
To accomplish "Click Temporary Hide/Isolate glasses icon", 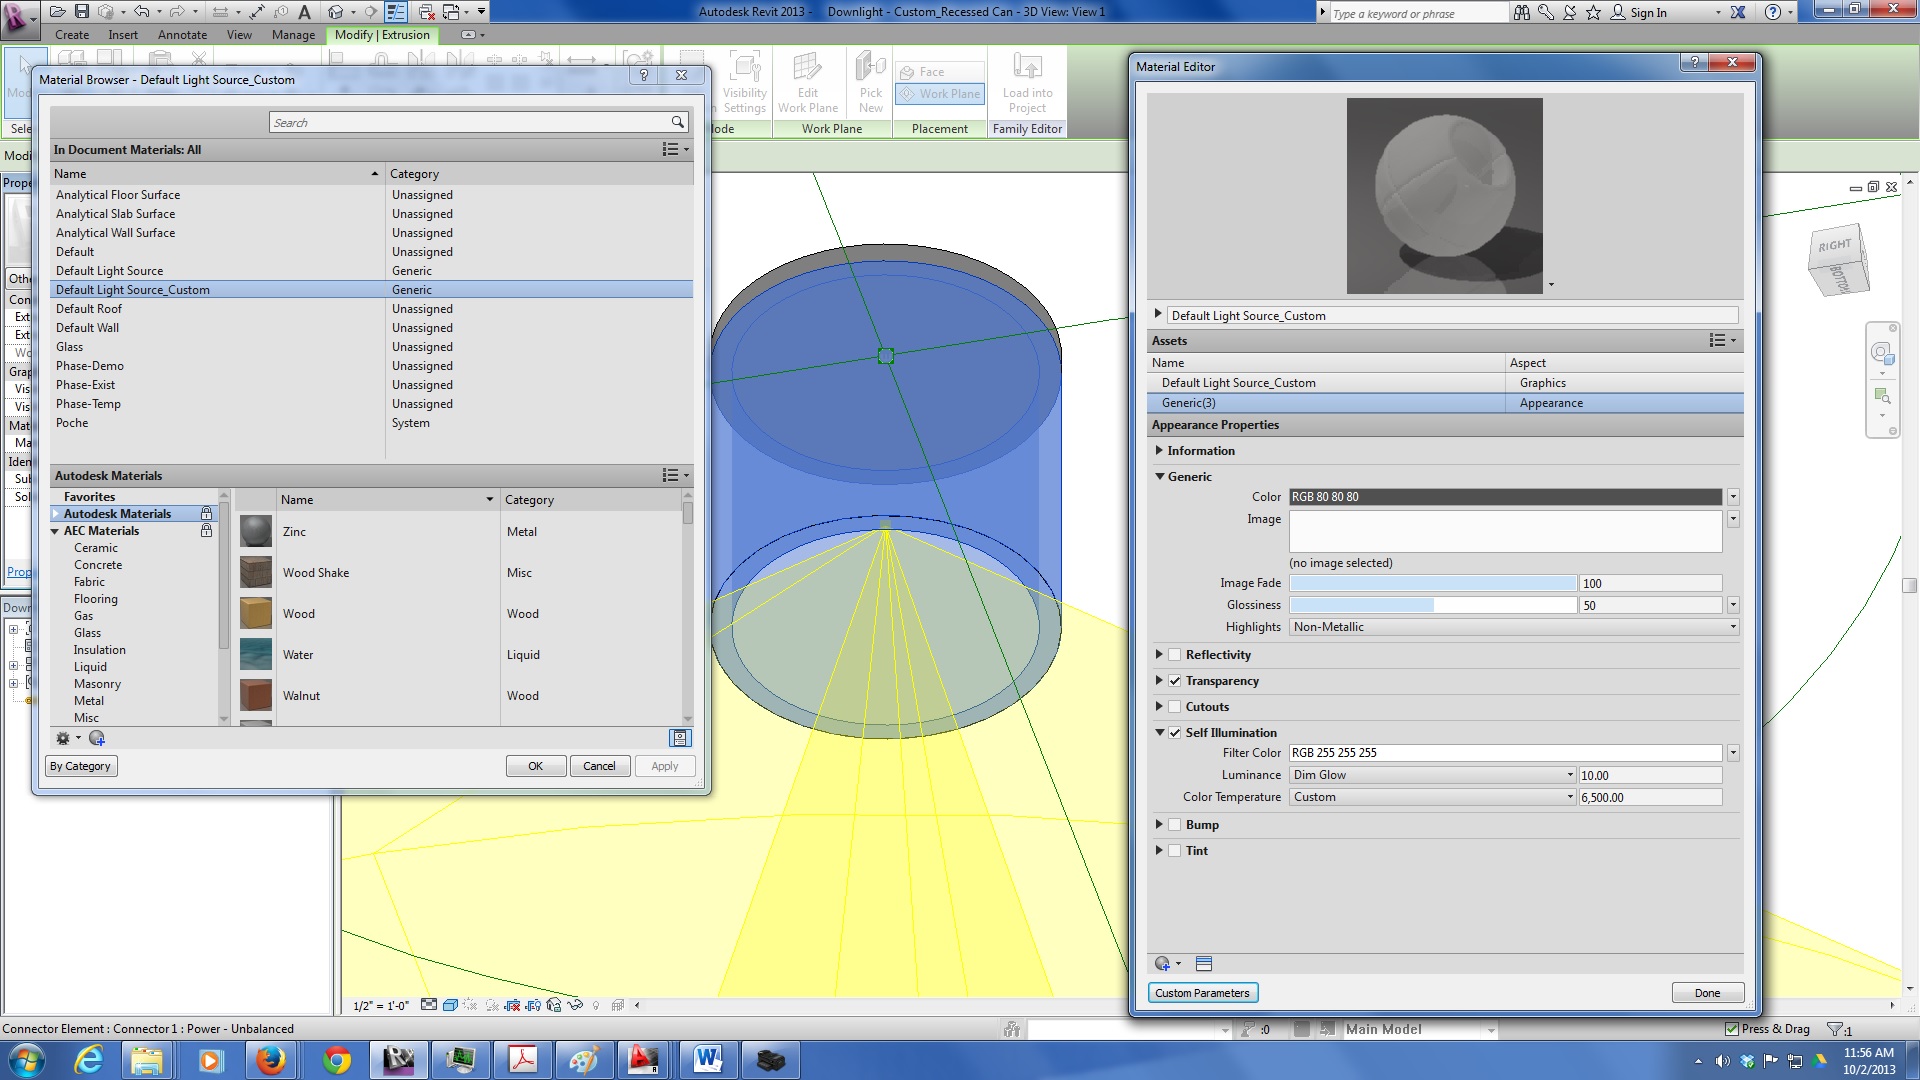I will [x=575, y=1005].
